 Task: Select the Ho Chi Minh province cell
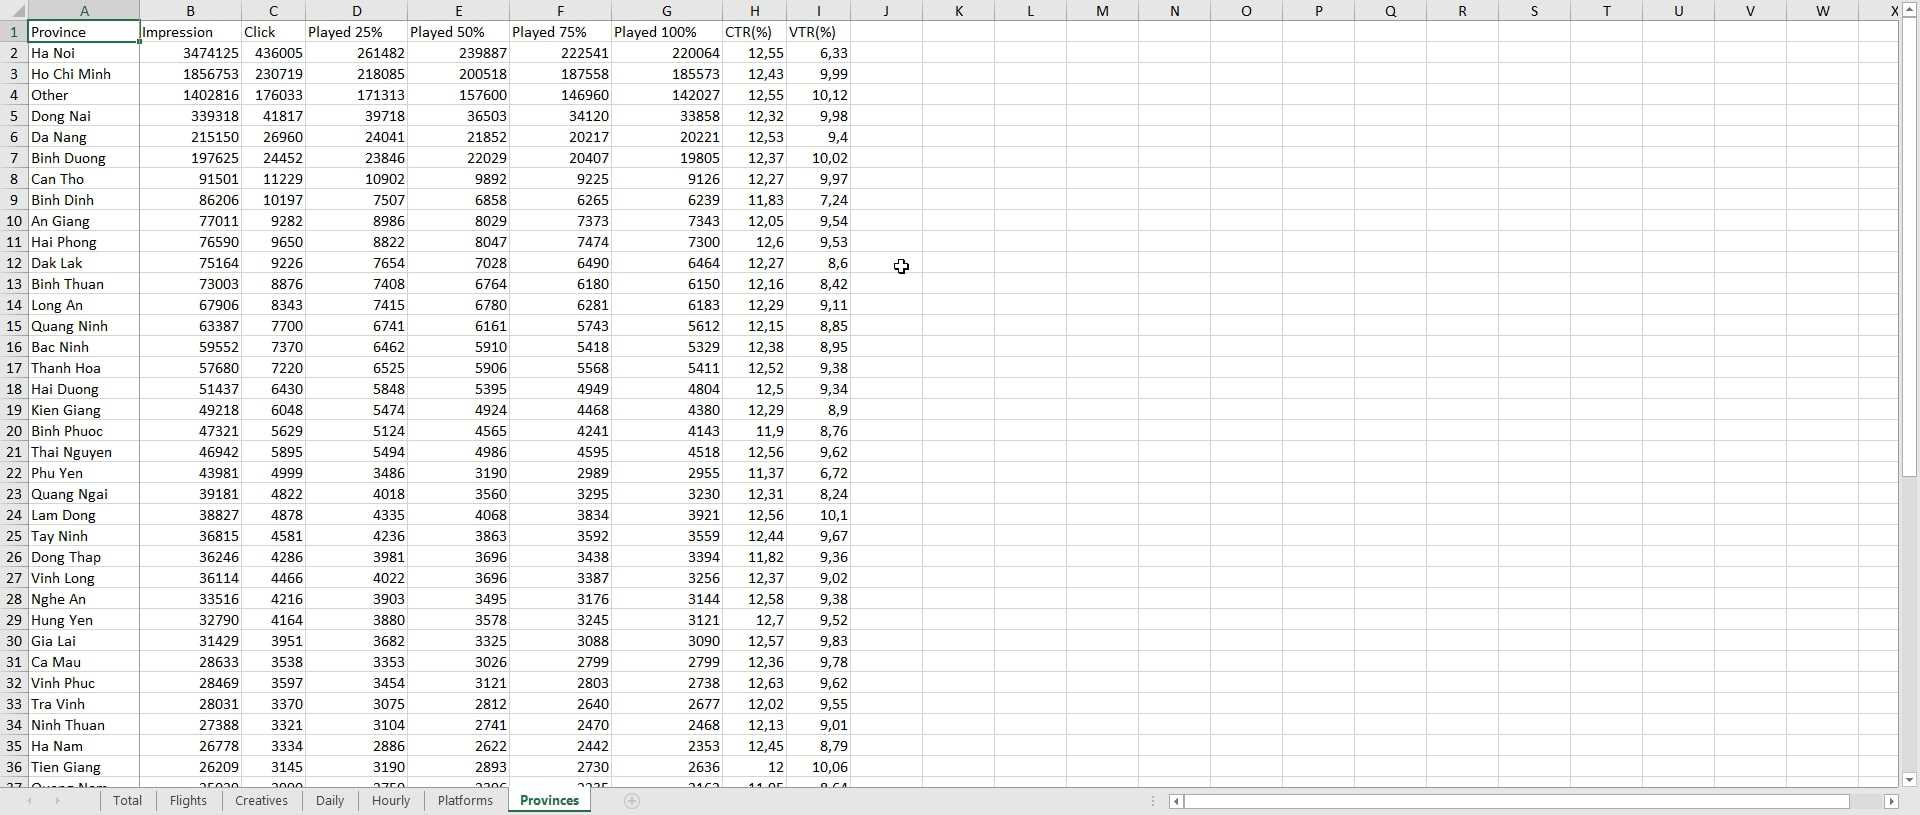point(83,74)
